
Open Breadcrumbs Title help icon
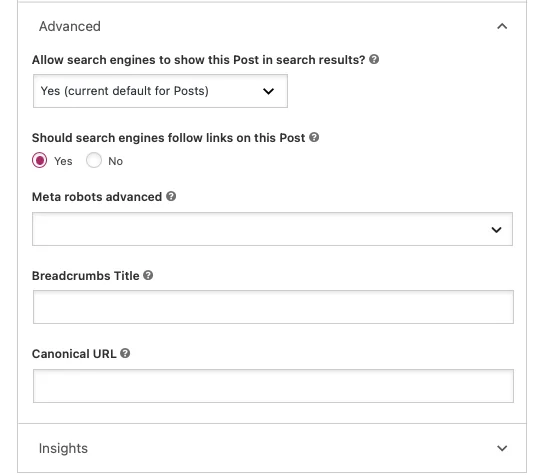pos(148,275)
